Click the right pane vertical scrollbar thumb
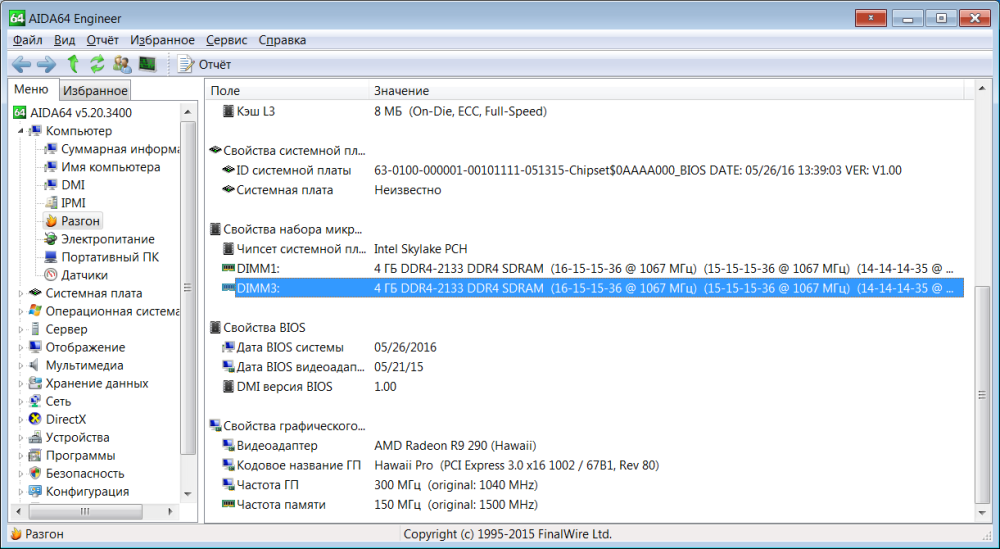 pyautogui.click(x=982, y=395)
